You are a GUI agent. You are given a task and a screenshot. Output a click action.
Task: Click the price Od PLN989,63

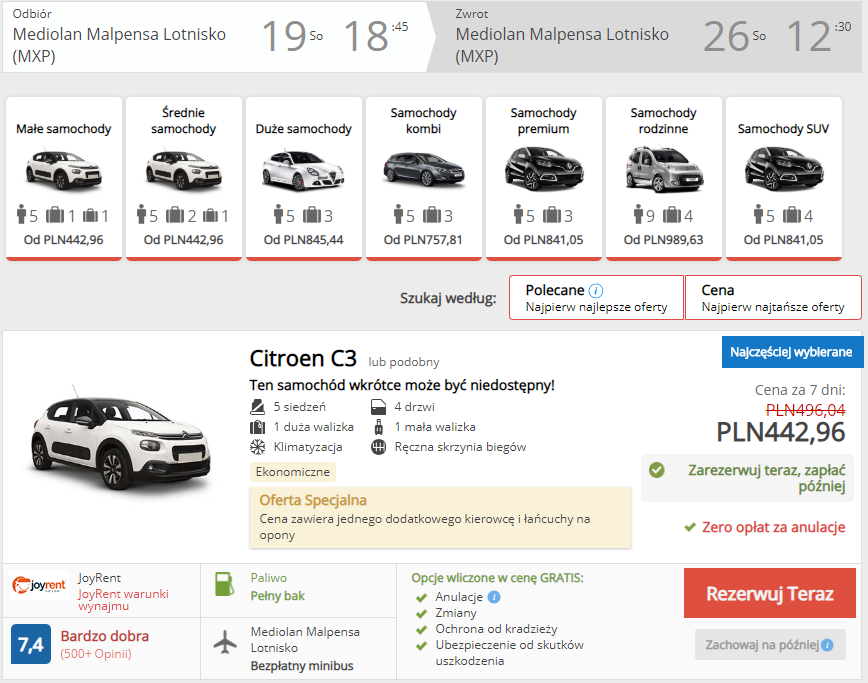tap(664, 240)
